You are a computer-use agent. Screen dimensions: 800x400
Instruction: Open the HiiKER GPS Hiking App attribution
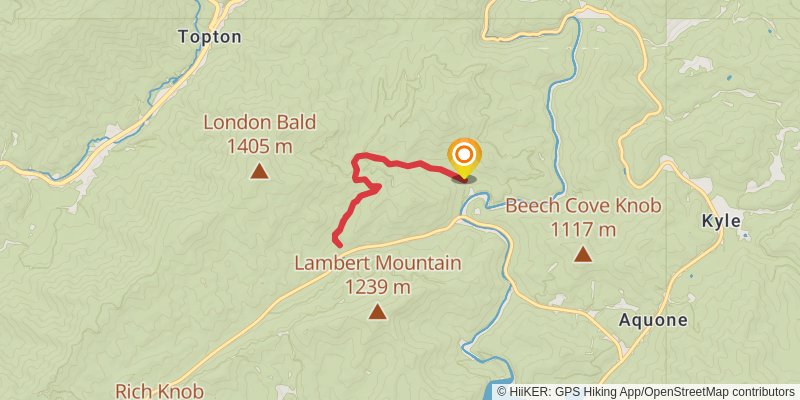pos(568,392)
